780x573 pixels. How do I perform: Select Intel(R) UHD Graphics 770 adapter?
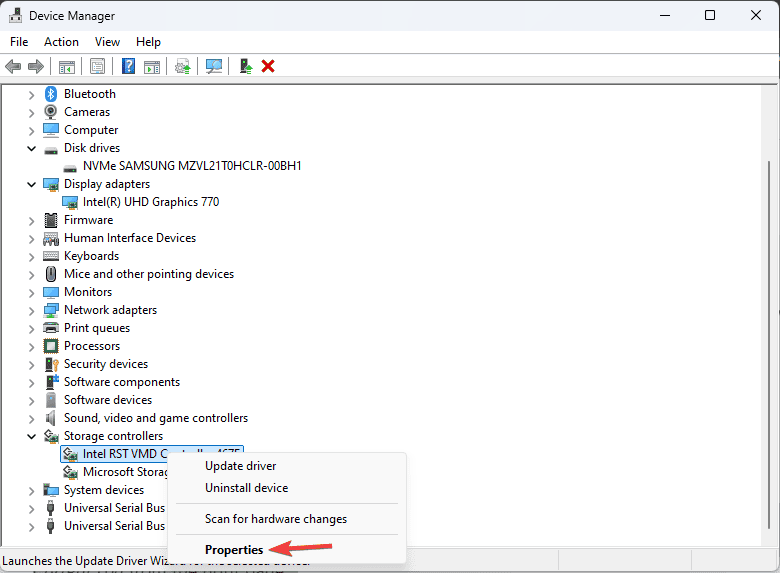pos(151,202)
